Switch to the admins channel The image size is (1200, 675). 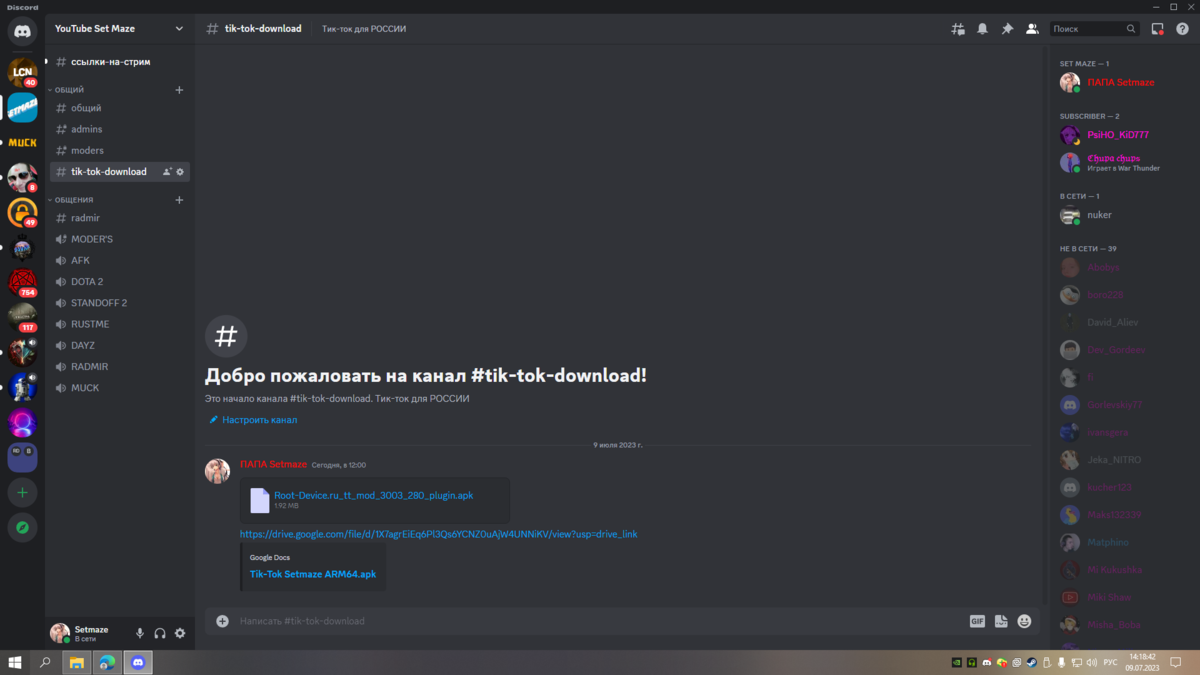coord(120,129)
